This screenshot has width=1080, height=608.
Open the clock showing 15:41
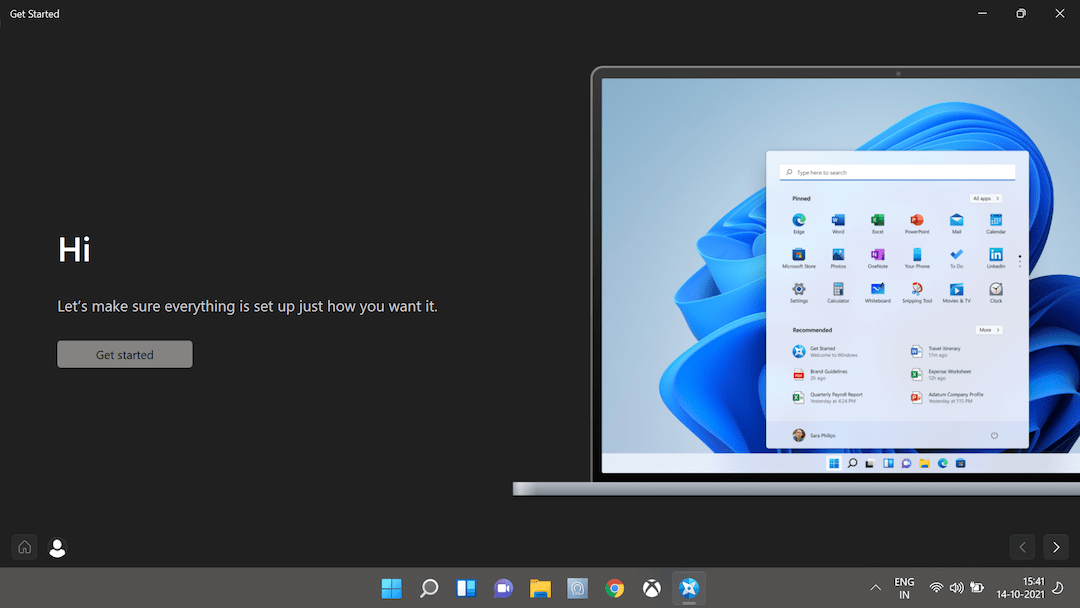(x=1020, y=588)
